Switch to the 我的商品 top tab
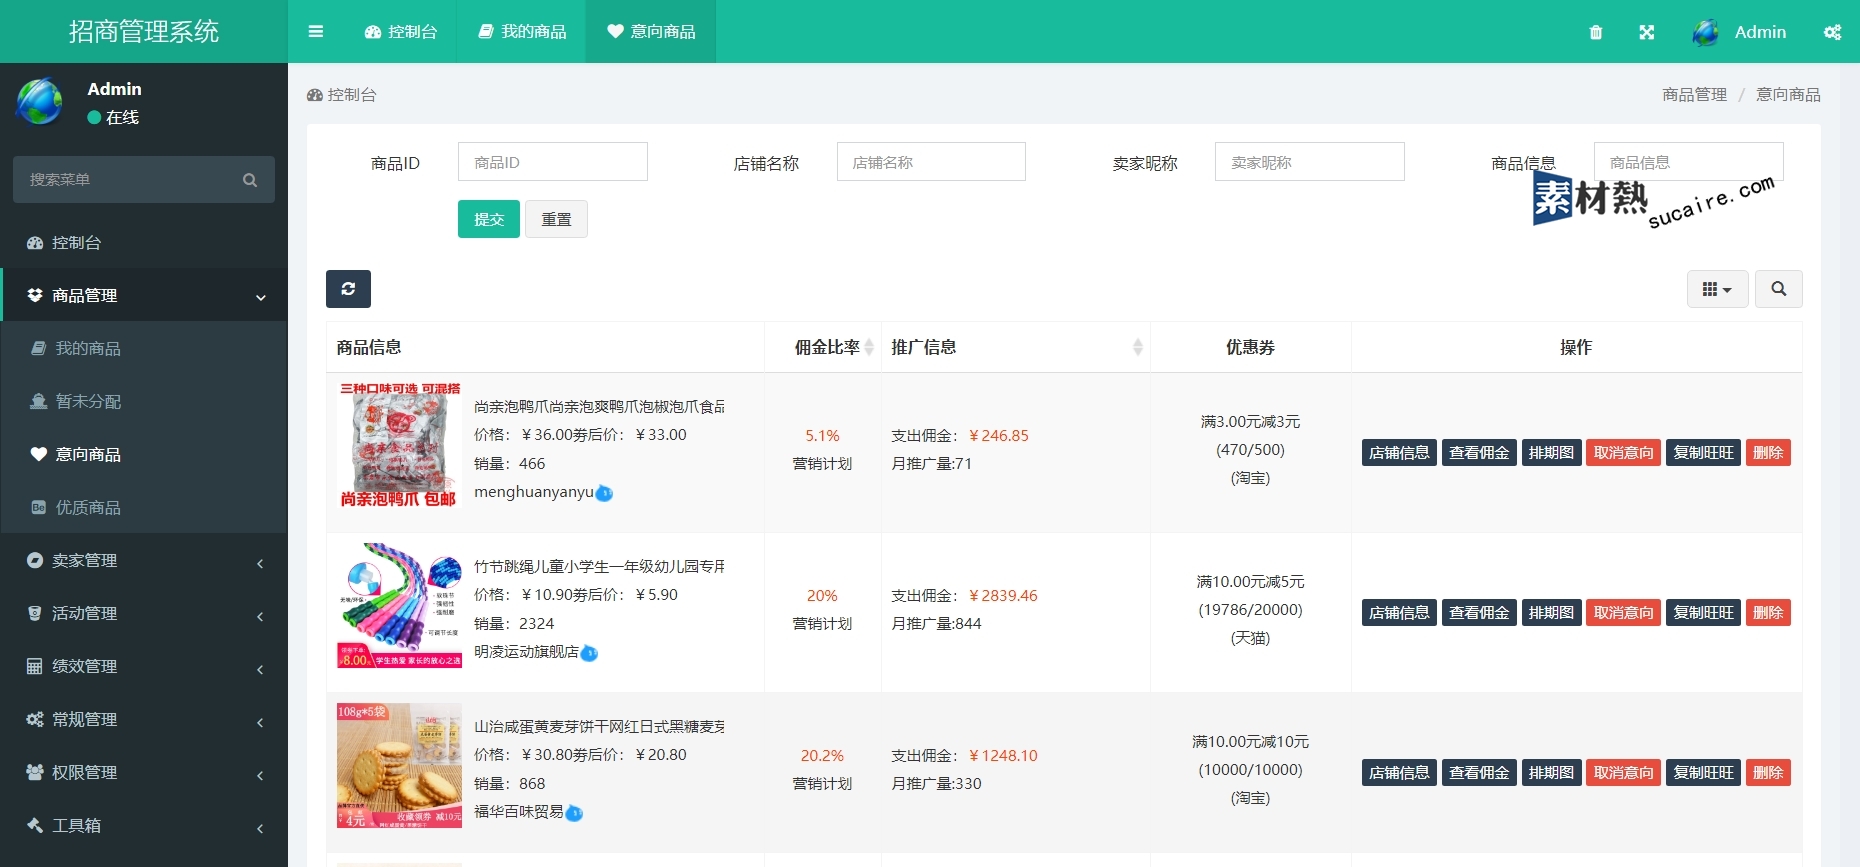 point(522,32)
